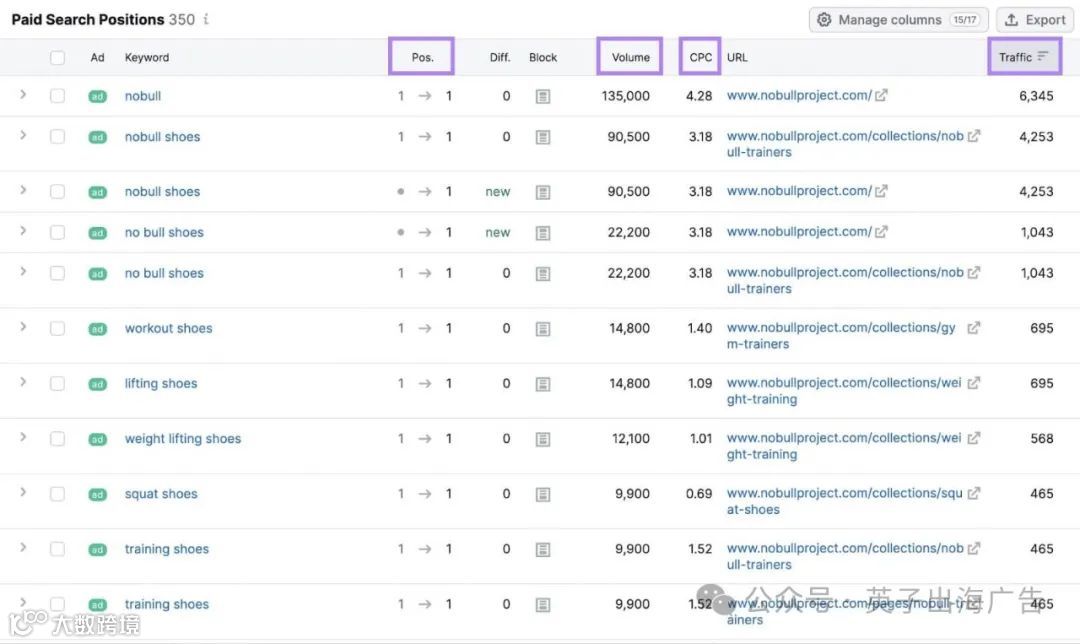Expand the lifting shoes row
1080x644 pixels.
click(x=23, y=382)
